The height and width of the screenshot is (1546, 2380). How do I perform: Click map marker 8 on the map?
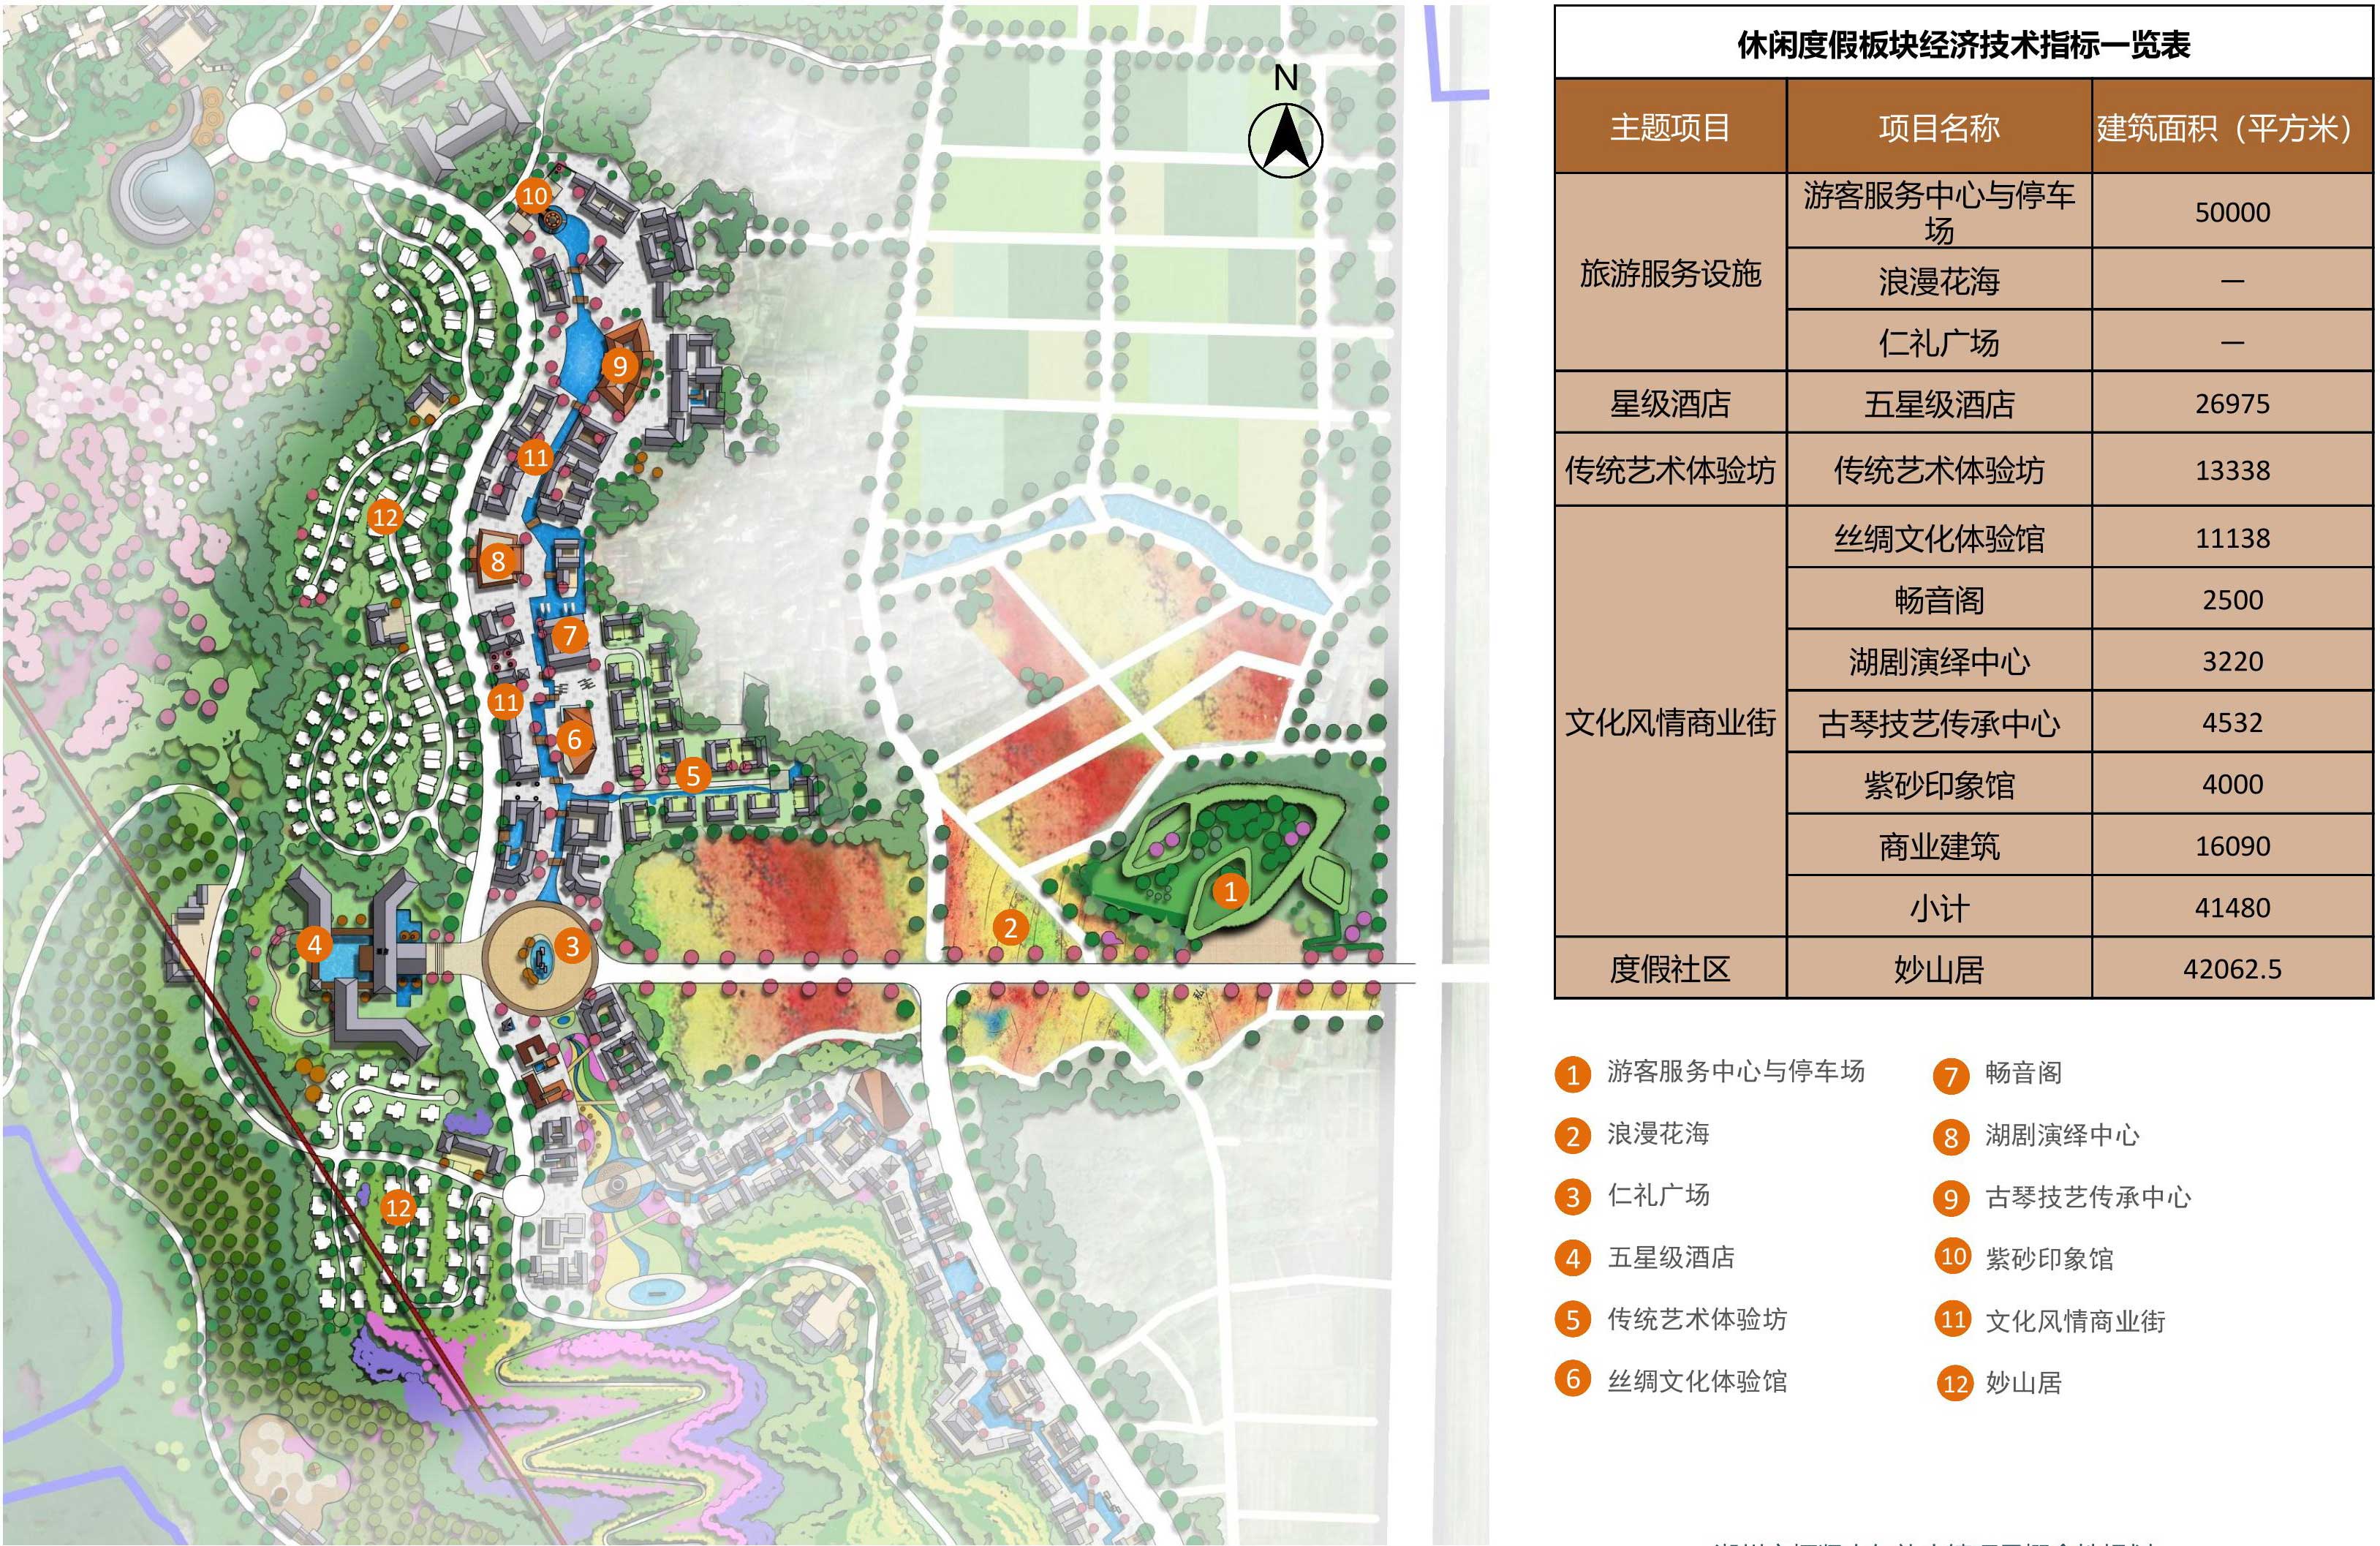(x=498, y=561)
